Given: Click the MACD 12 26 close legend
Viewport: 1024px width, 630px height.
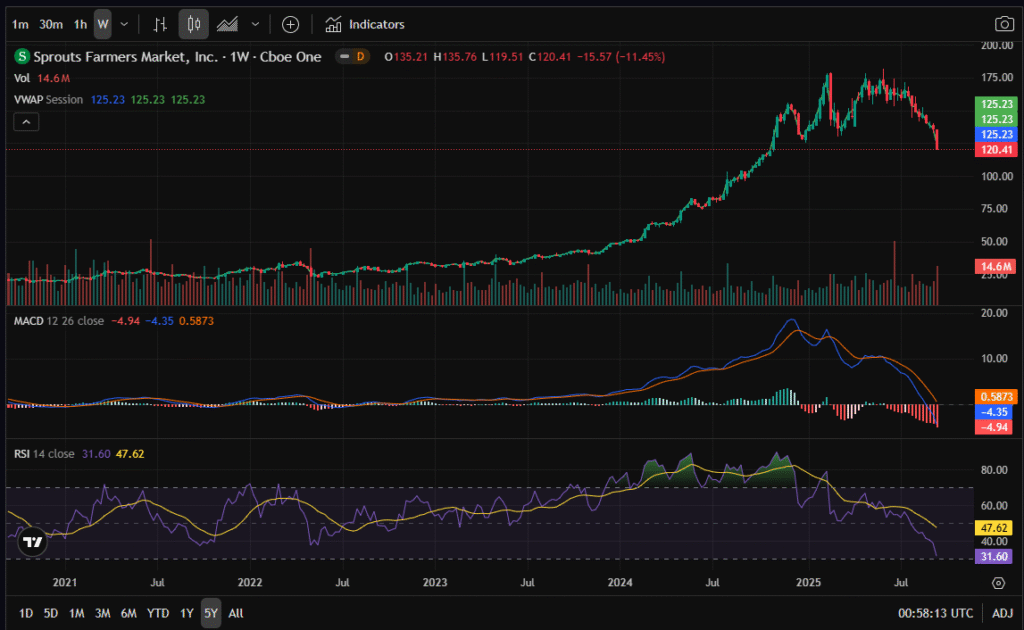Looking at the screenshot, I should tap(57, 321).
